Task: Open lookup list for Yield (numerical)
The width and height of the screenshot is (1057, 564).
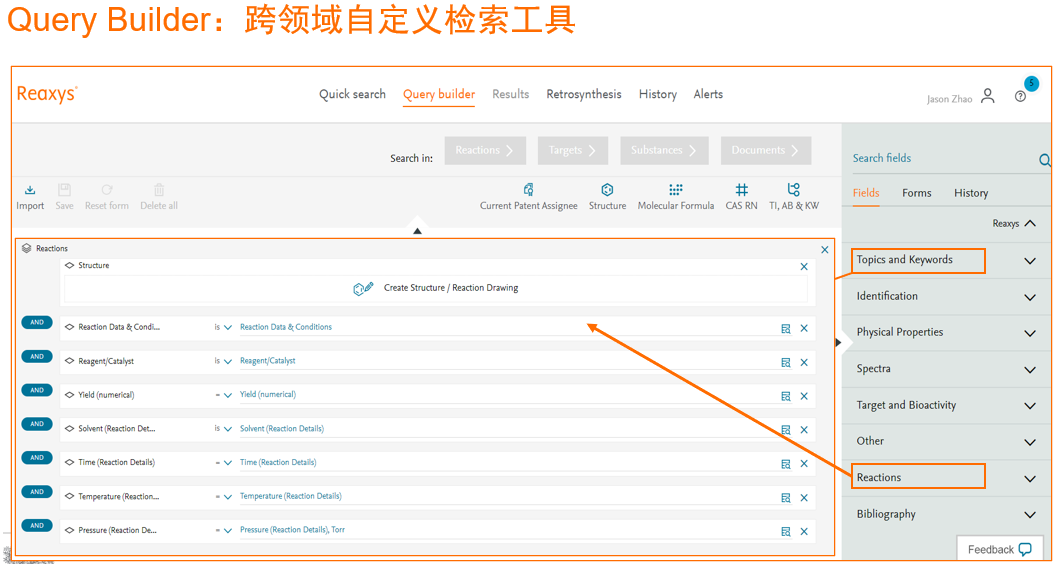Action: 785,396
